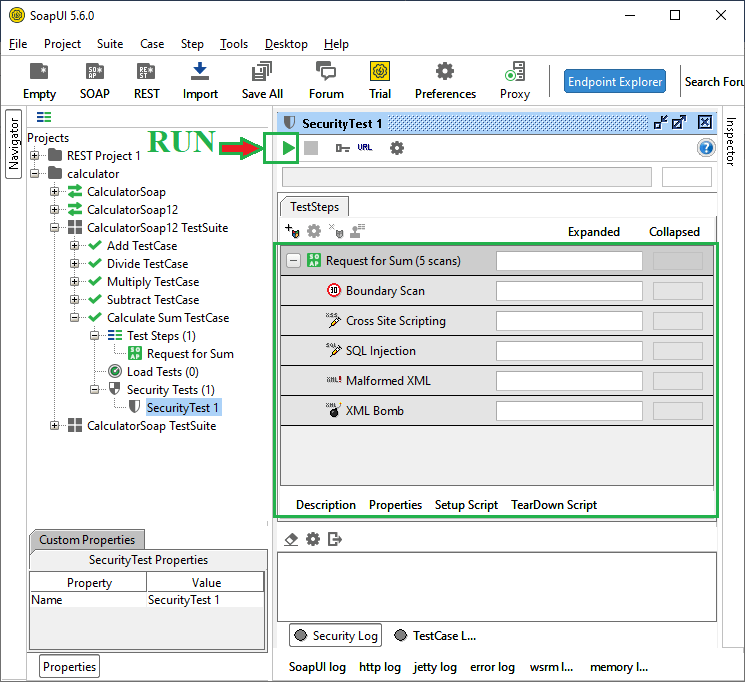Open the Setup Script tab
This screenshot has height=682, width=745.
pos(466,505)
